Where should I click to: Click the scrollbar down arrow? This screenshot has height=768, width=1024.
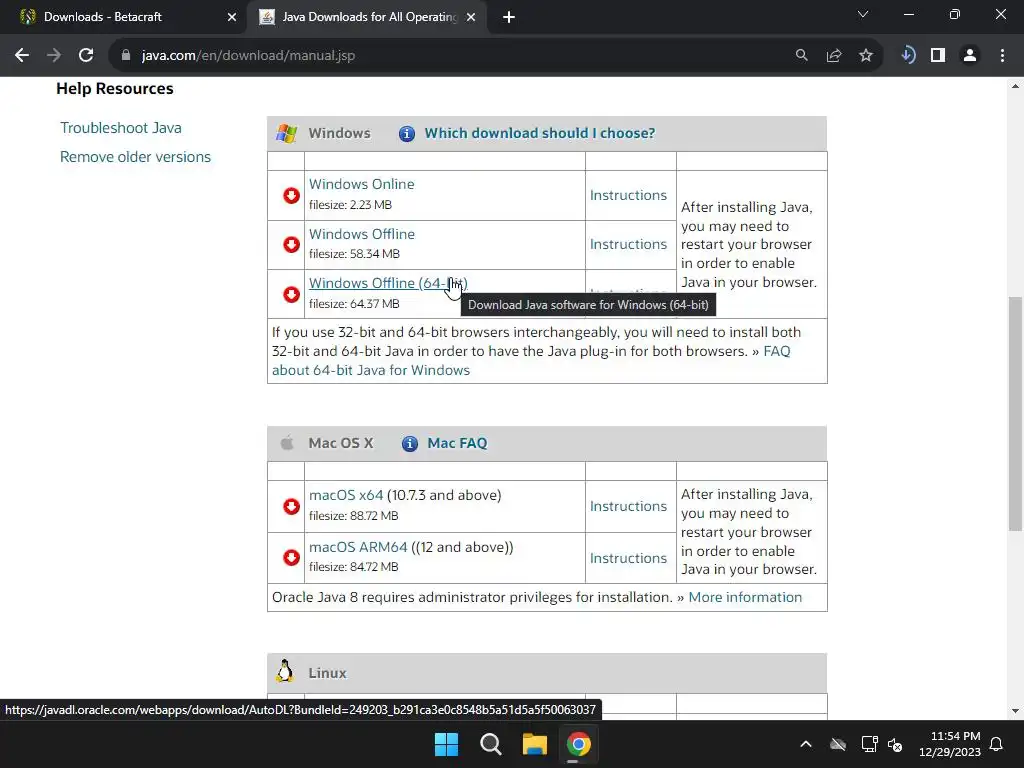(1015, 711)
